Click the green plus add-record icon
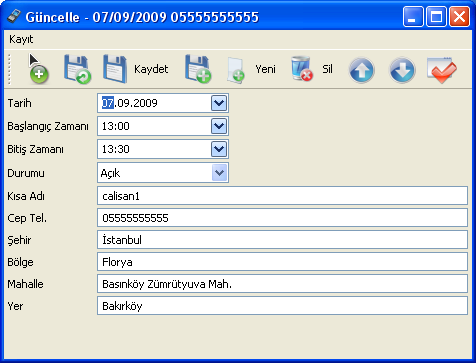This screenshot has height=363, width=476. (39, 70)
